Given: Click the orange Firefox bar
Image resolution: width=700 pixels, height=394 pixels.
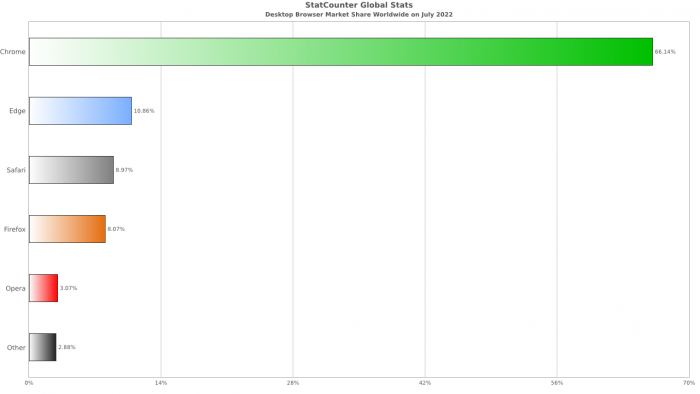Looking at the screenshot, I should (67, 229).
